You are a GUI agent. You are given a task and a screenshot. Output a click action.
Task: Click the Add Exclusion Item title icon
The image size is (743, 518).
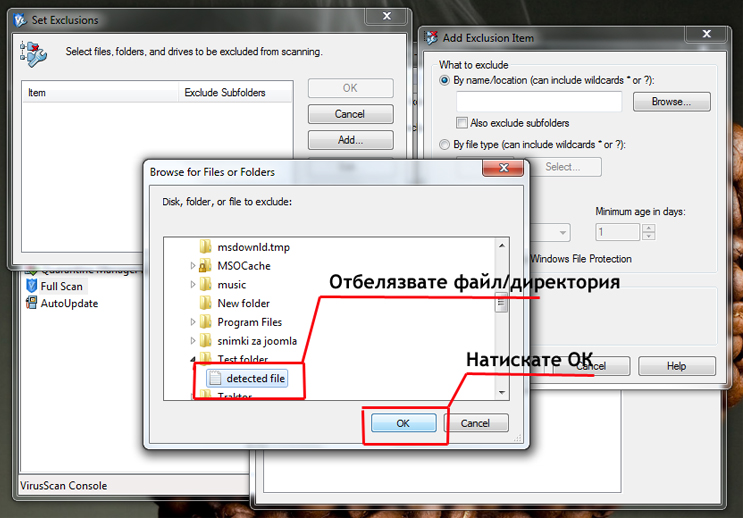432,37
